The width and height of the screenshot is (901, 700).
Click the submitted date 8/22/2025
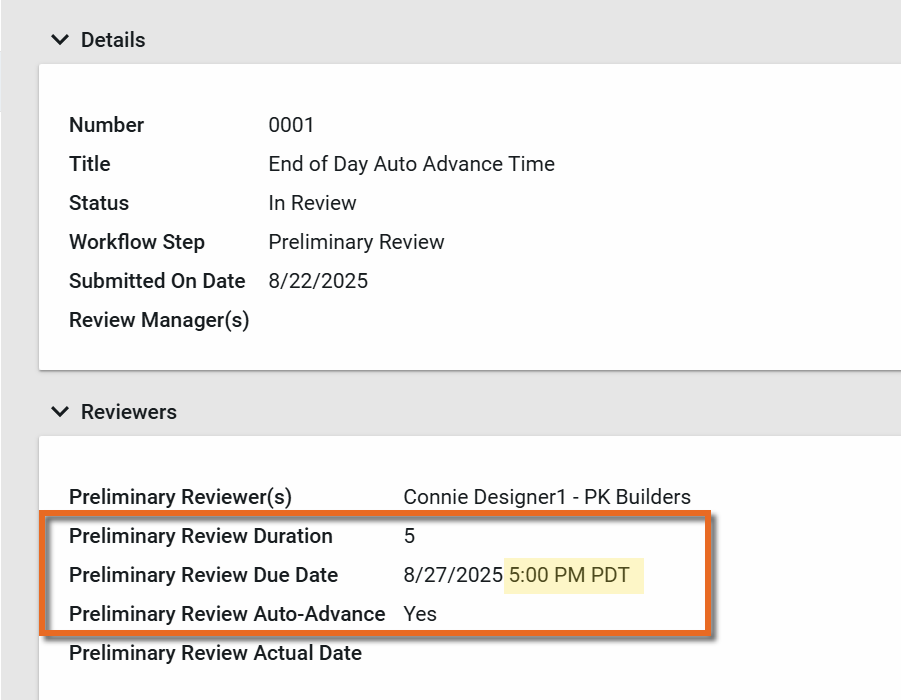point(318,281)
